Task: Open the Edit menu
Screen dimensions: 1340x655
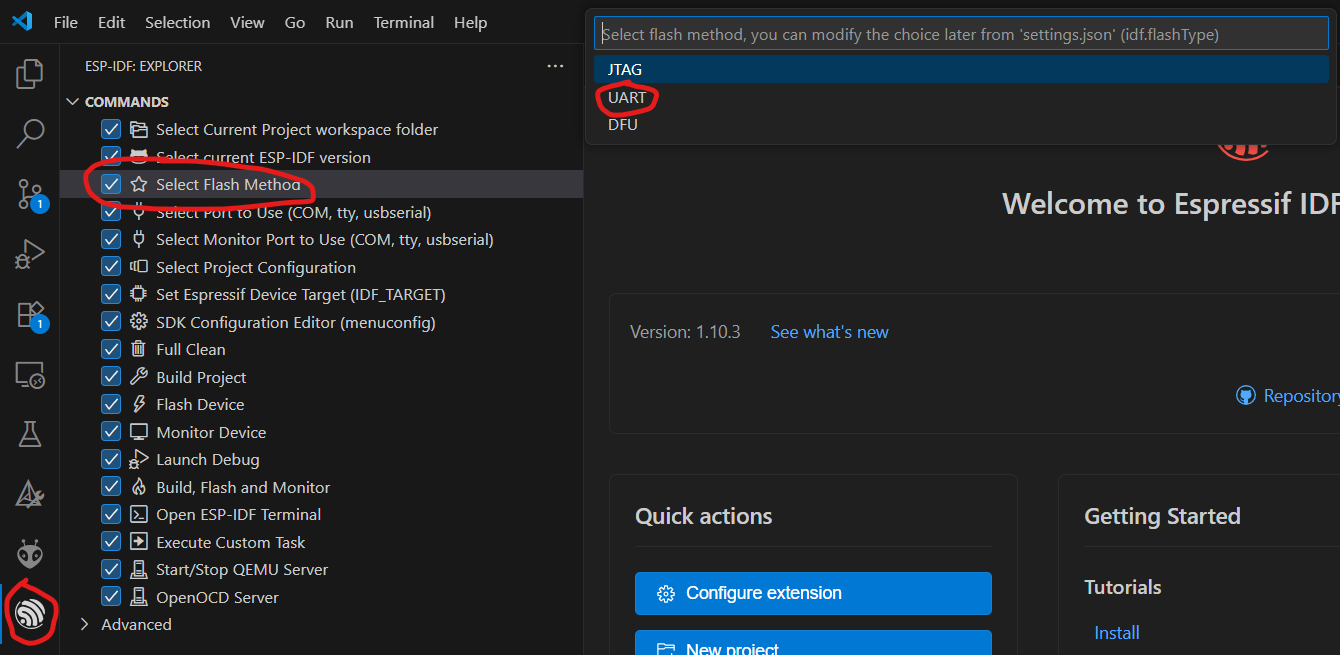Action: (x=112, y=22)
